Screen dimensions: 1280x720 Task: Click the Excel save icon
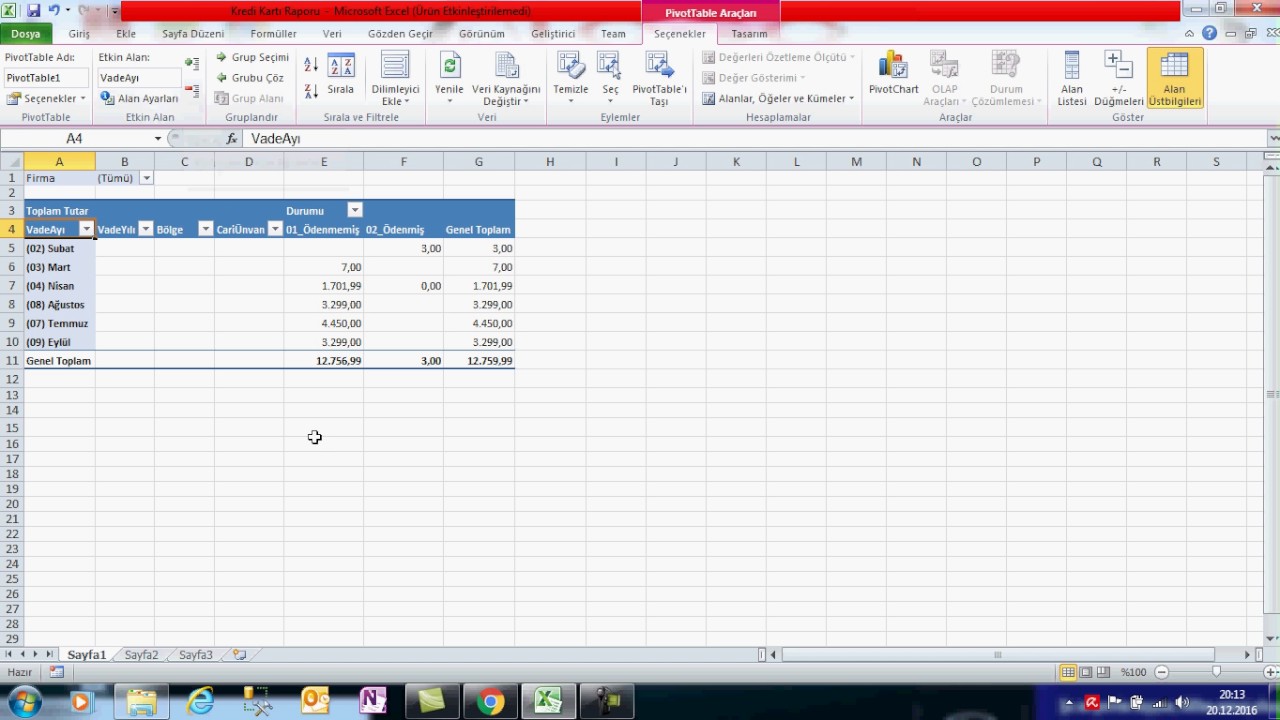(34, 11)
